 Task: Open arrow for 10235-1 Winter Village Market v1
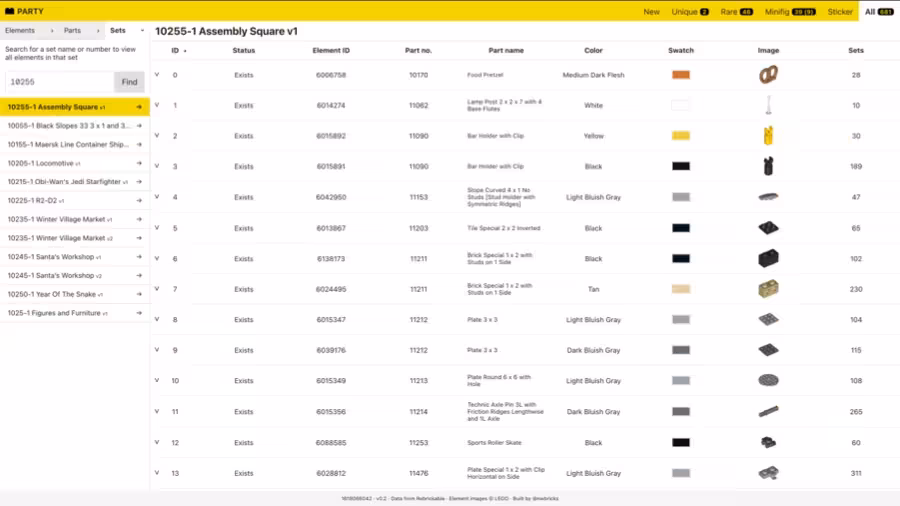tap(139, 219)
